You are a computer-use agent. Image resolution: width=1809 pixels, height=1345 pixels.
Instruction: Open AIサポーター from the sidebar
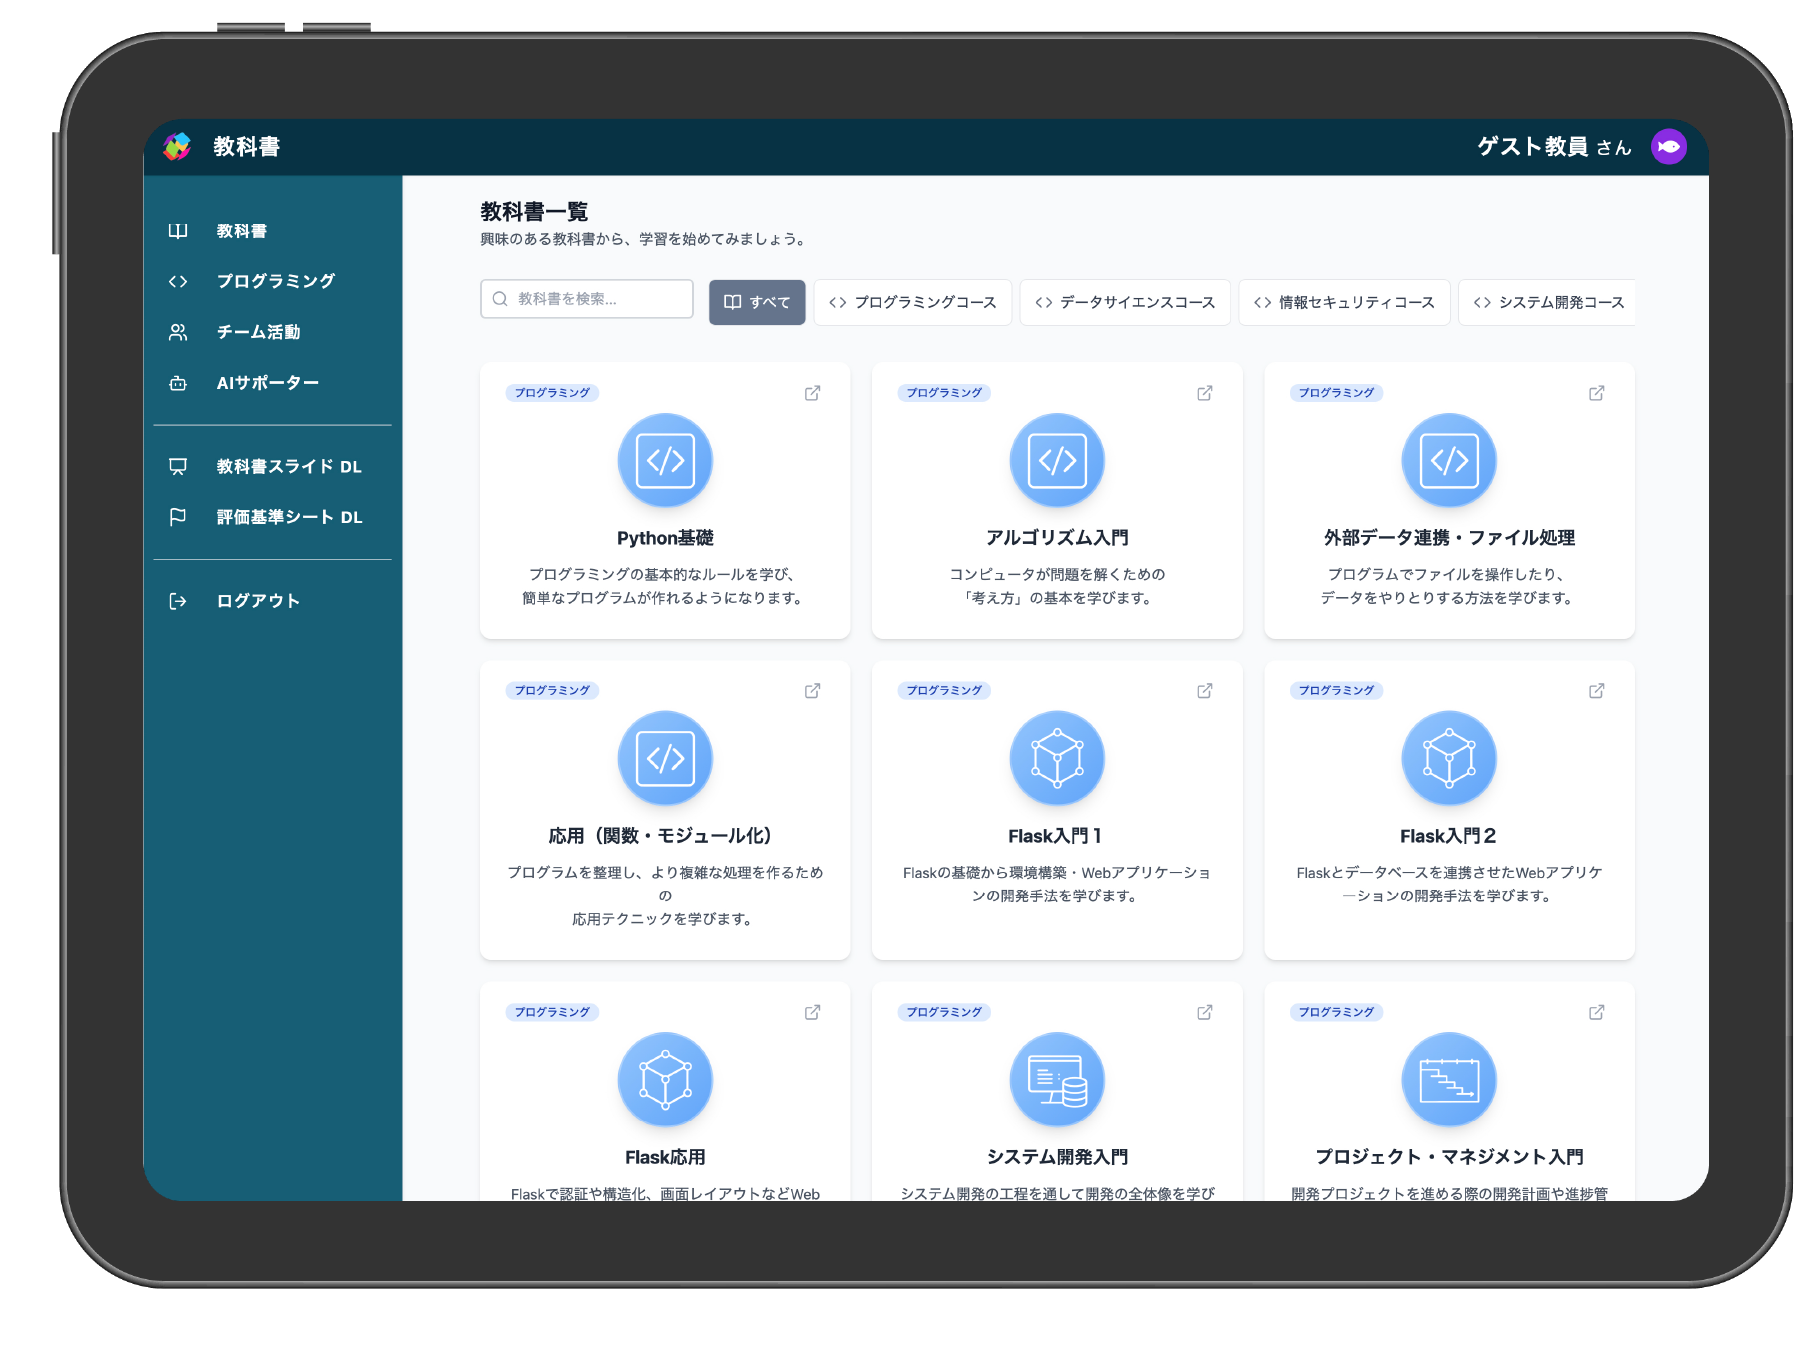point(267,383)
